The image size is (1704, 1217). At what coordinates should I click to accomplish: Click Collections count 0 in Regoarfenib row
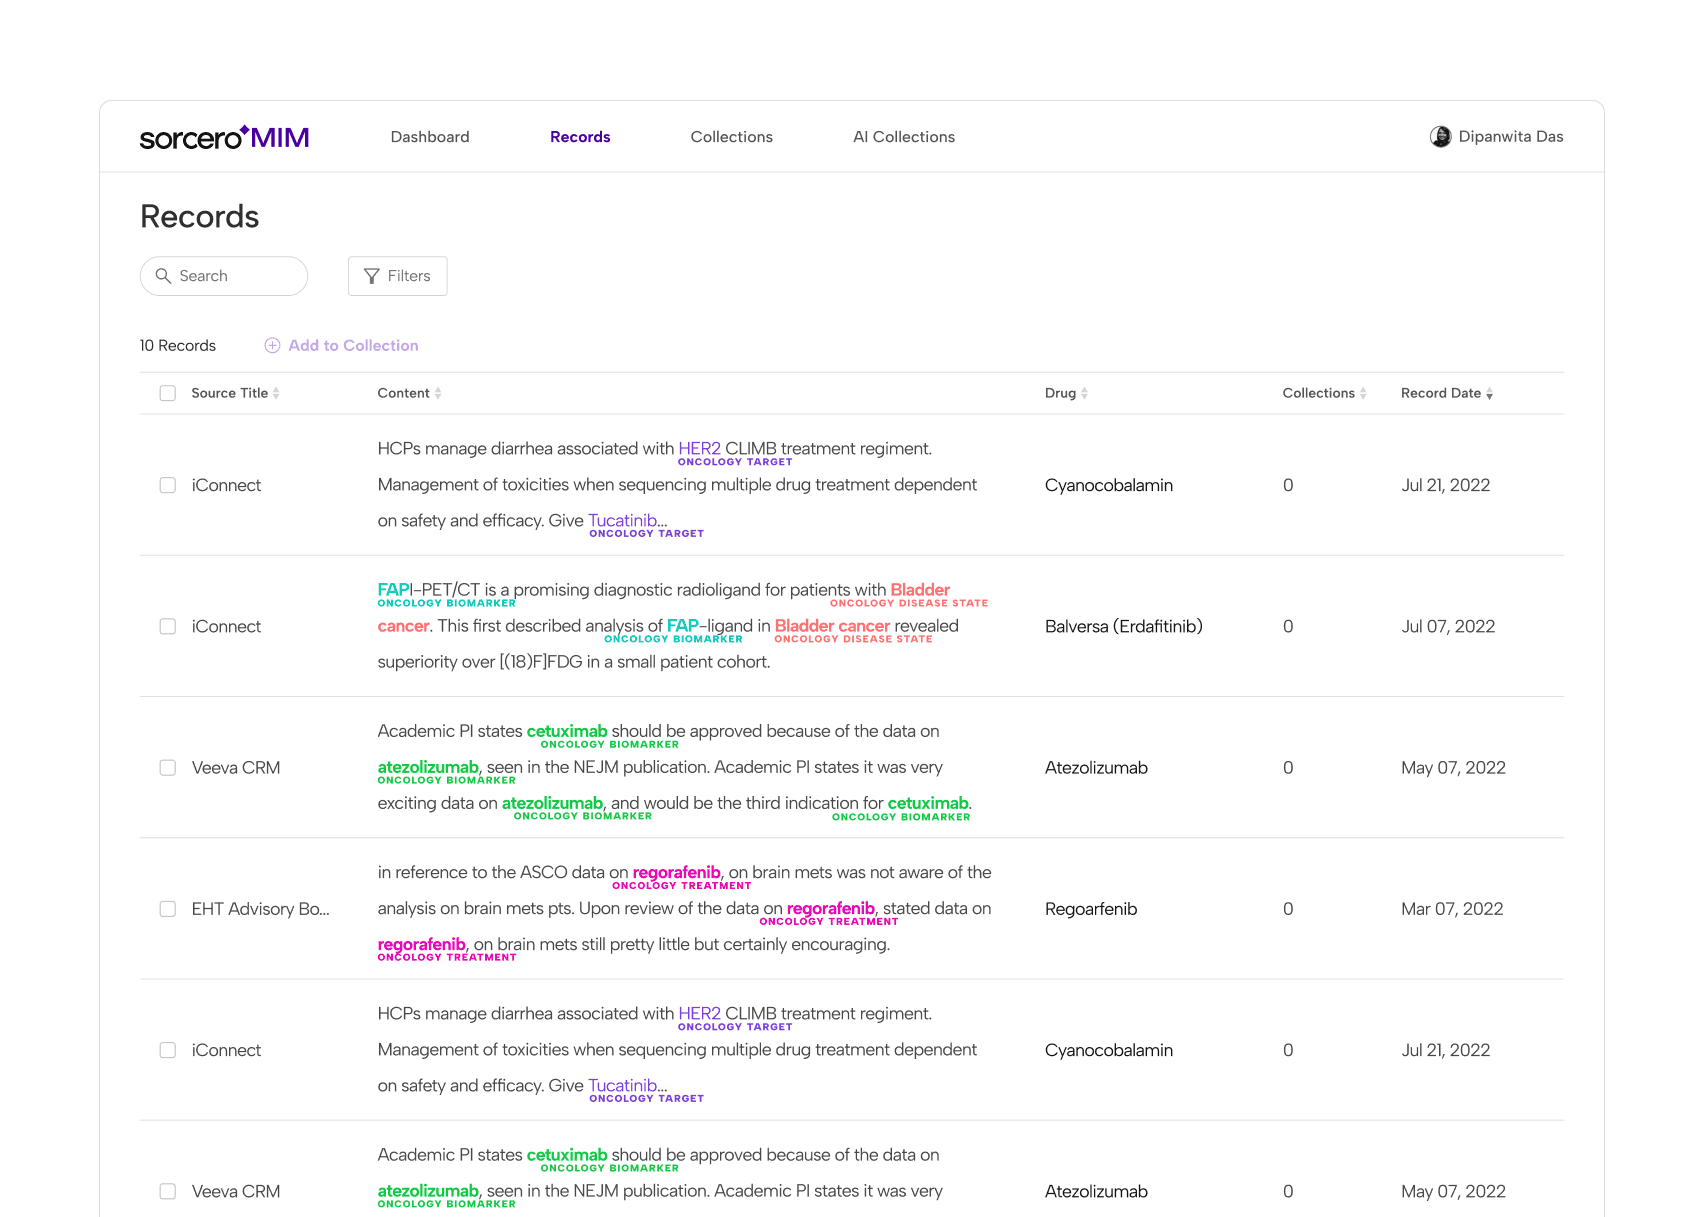pos(1288,909)
